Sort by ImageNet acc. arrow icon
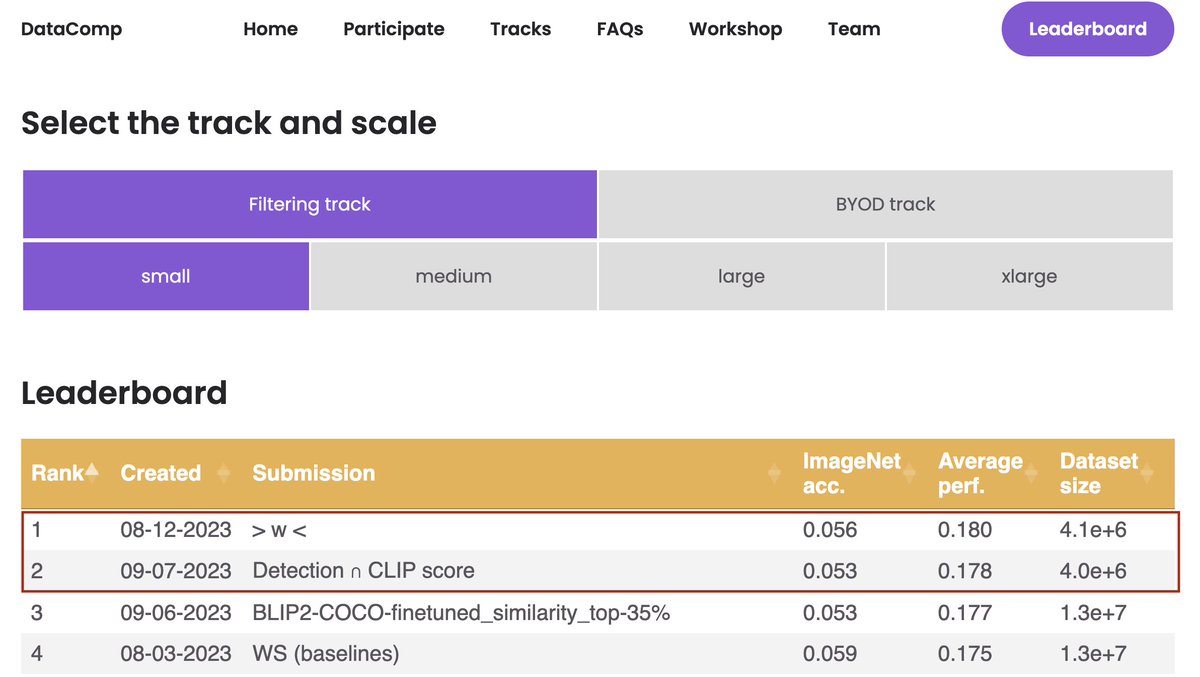Image resolution: width=1200 pixels, height=677 pixels. 910,473
